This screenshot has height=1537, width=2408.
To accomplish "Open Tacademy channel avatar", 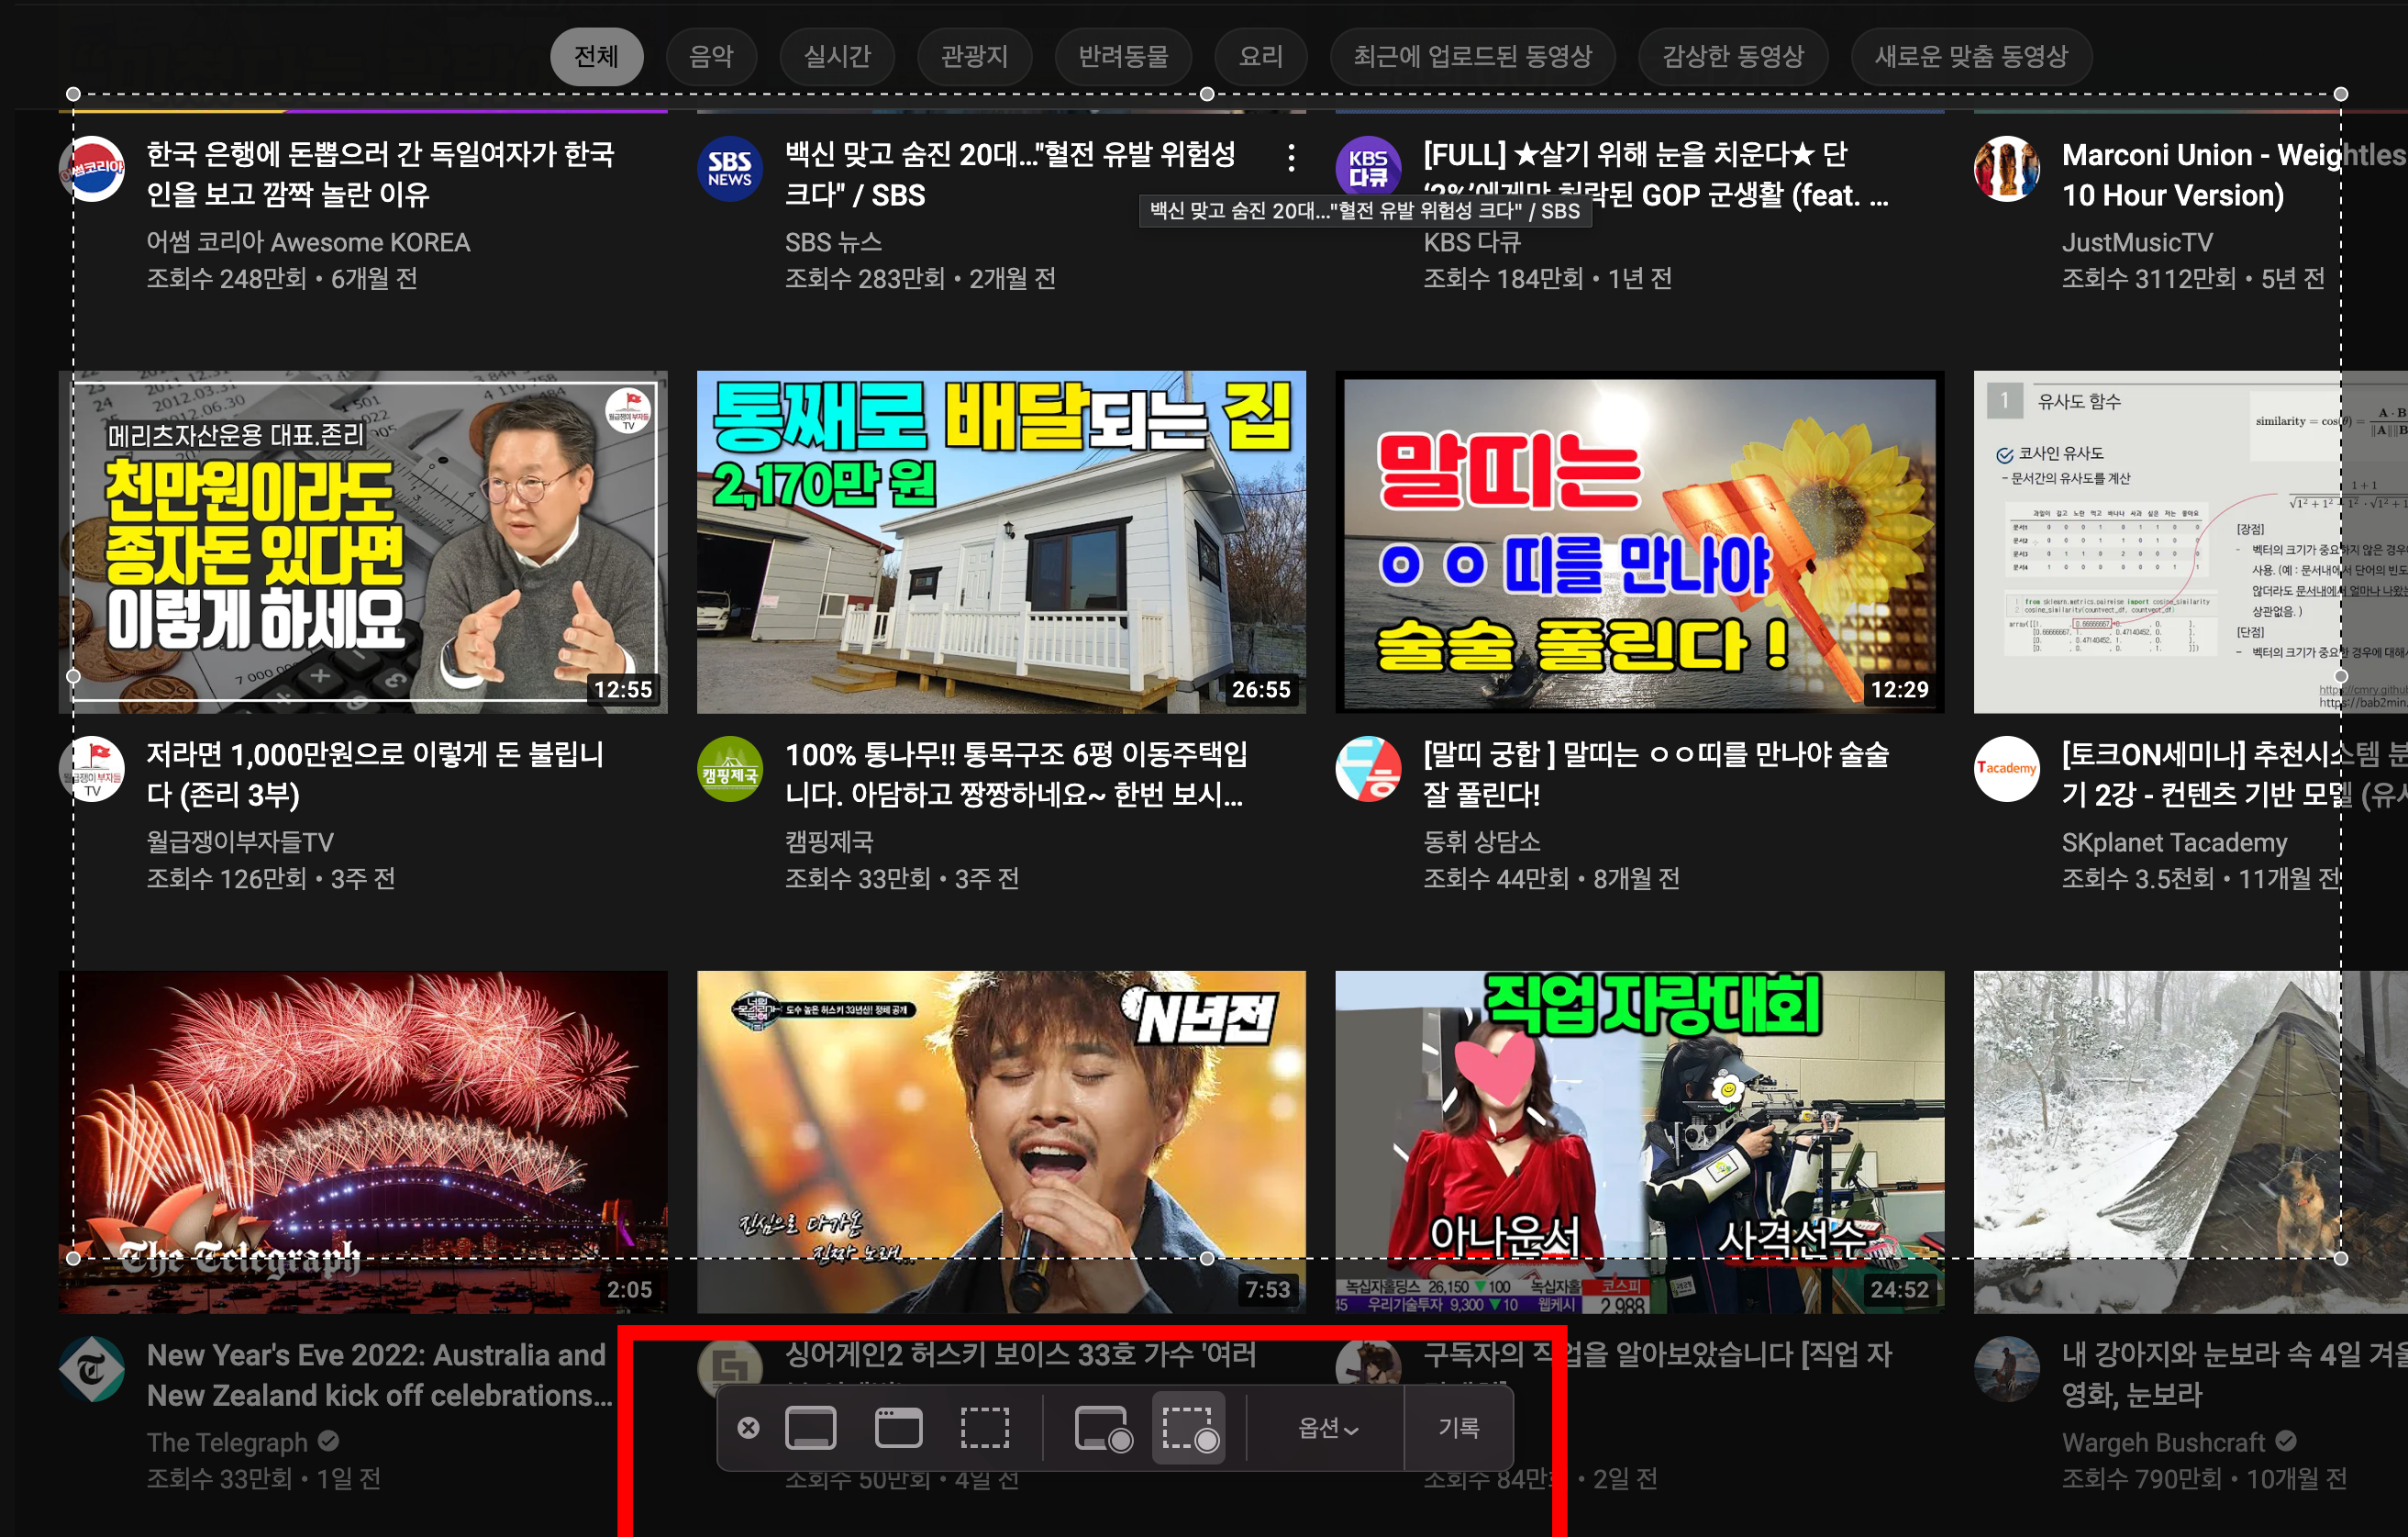I will pos(2006,769).
